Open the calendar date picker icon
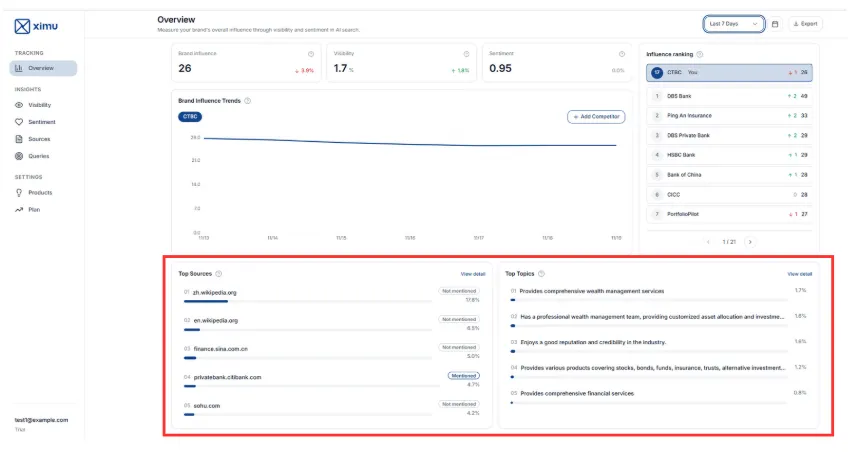Screen dimensions: 848x456 tap(775, 24)
